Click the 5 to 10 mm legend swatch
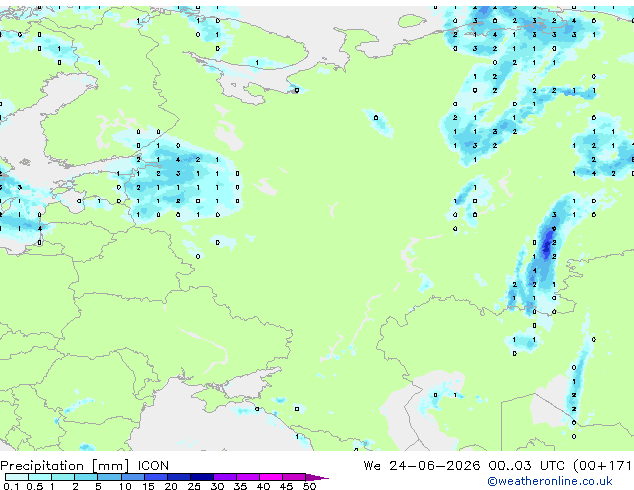Screen dimensions: 634x490 click(109, 477)
